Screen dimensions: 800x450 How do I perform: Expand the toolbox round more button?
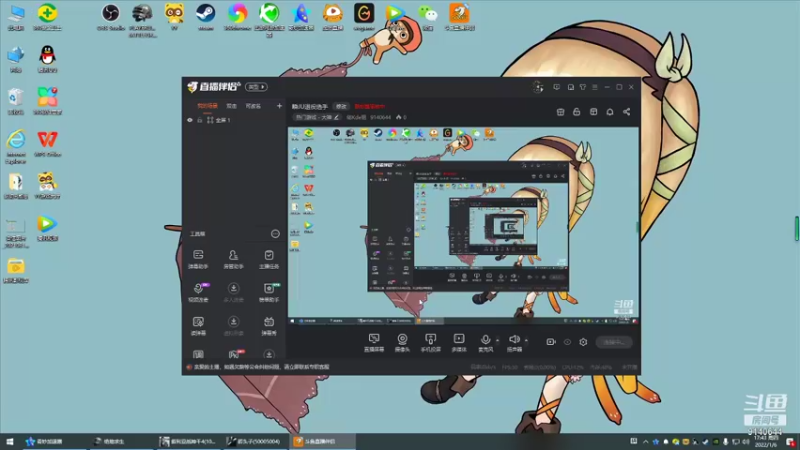[275, 234]
